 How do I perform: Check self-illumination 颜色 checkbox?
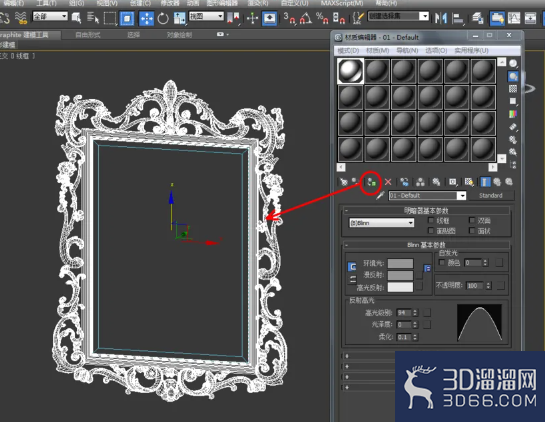click(x=442, y=262)
